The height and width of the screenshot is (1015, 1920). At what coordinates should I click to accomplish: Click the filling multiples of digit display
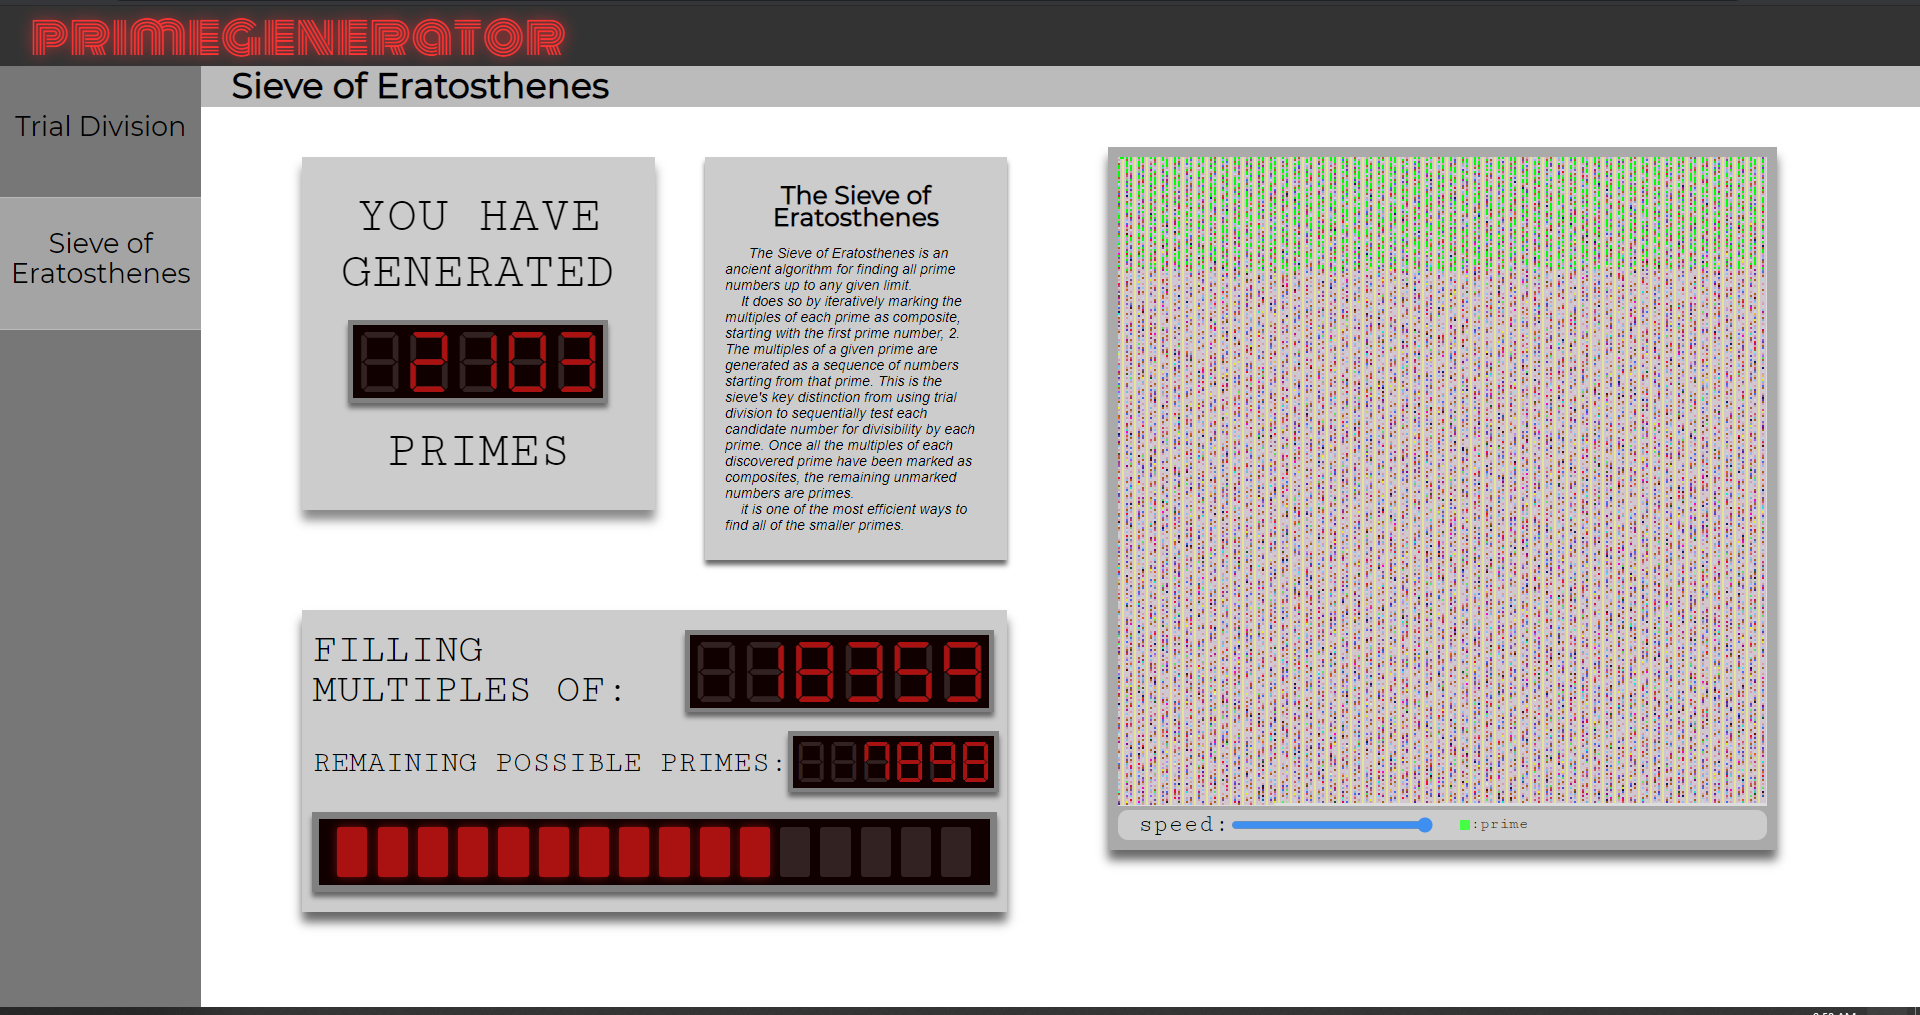[x=839, y=671]
